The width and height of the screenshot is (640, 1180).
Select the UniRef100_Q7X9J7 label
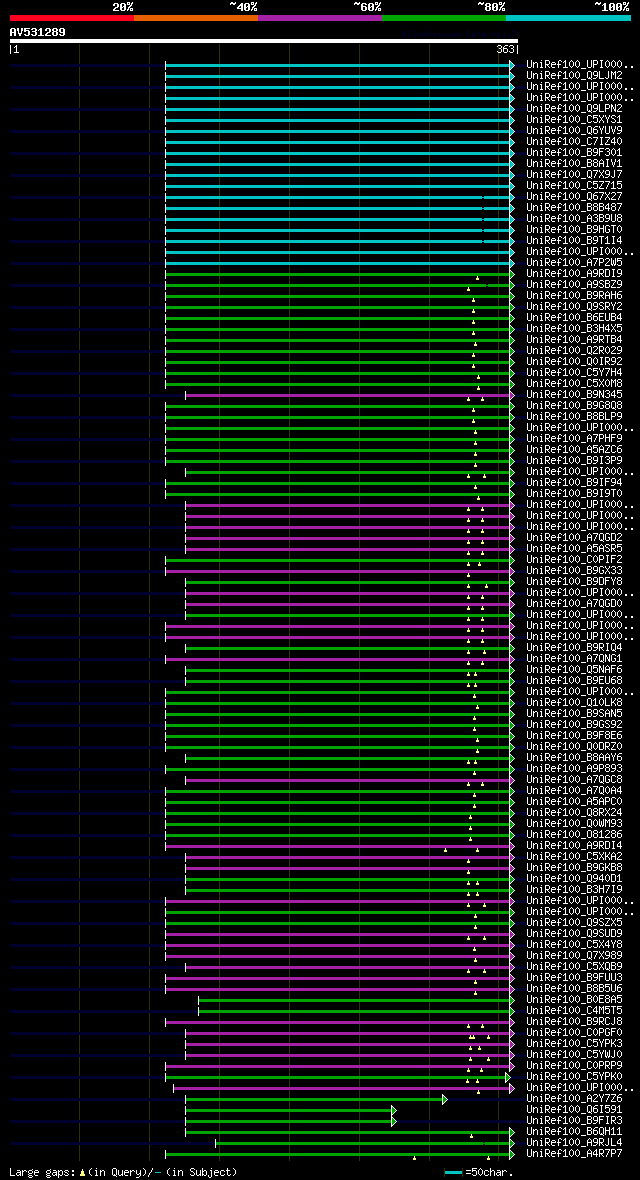[574, 175]
